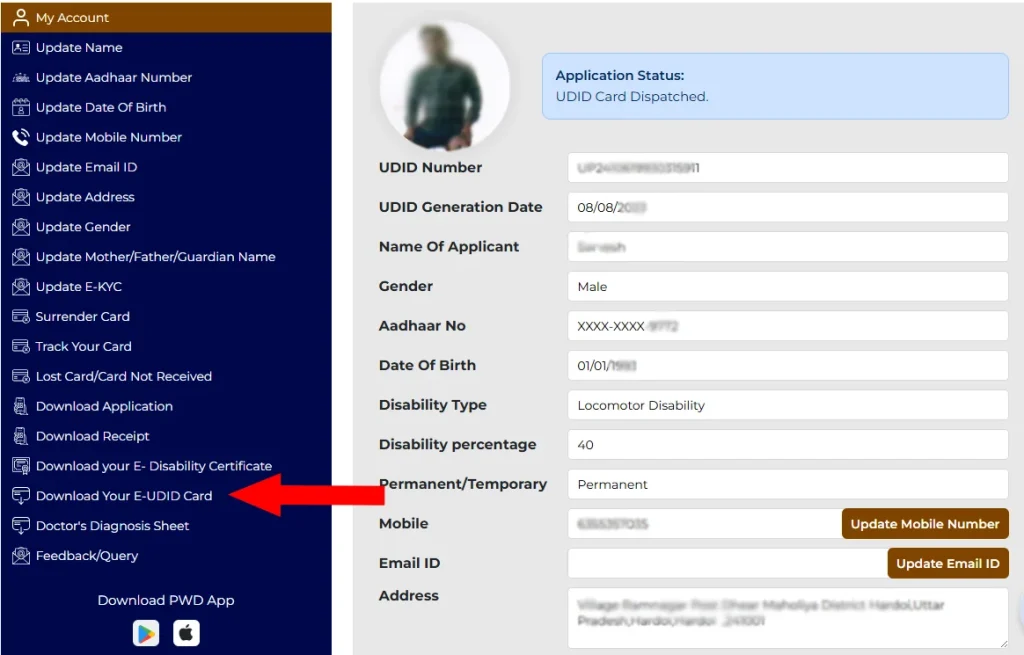Click the Update Name card icon

pos(21,47)
